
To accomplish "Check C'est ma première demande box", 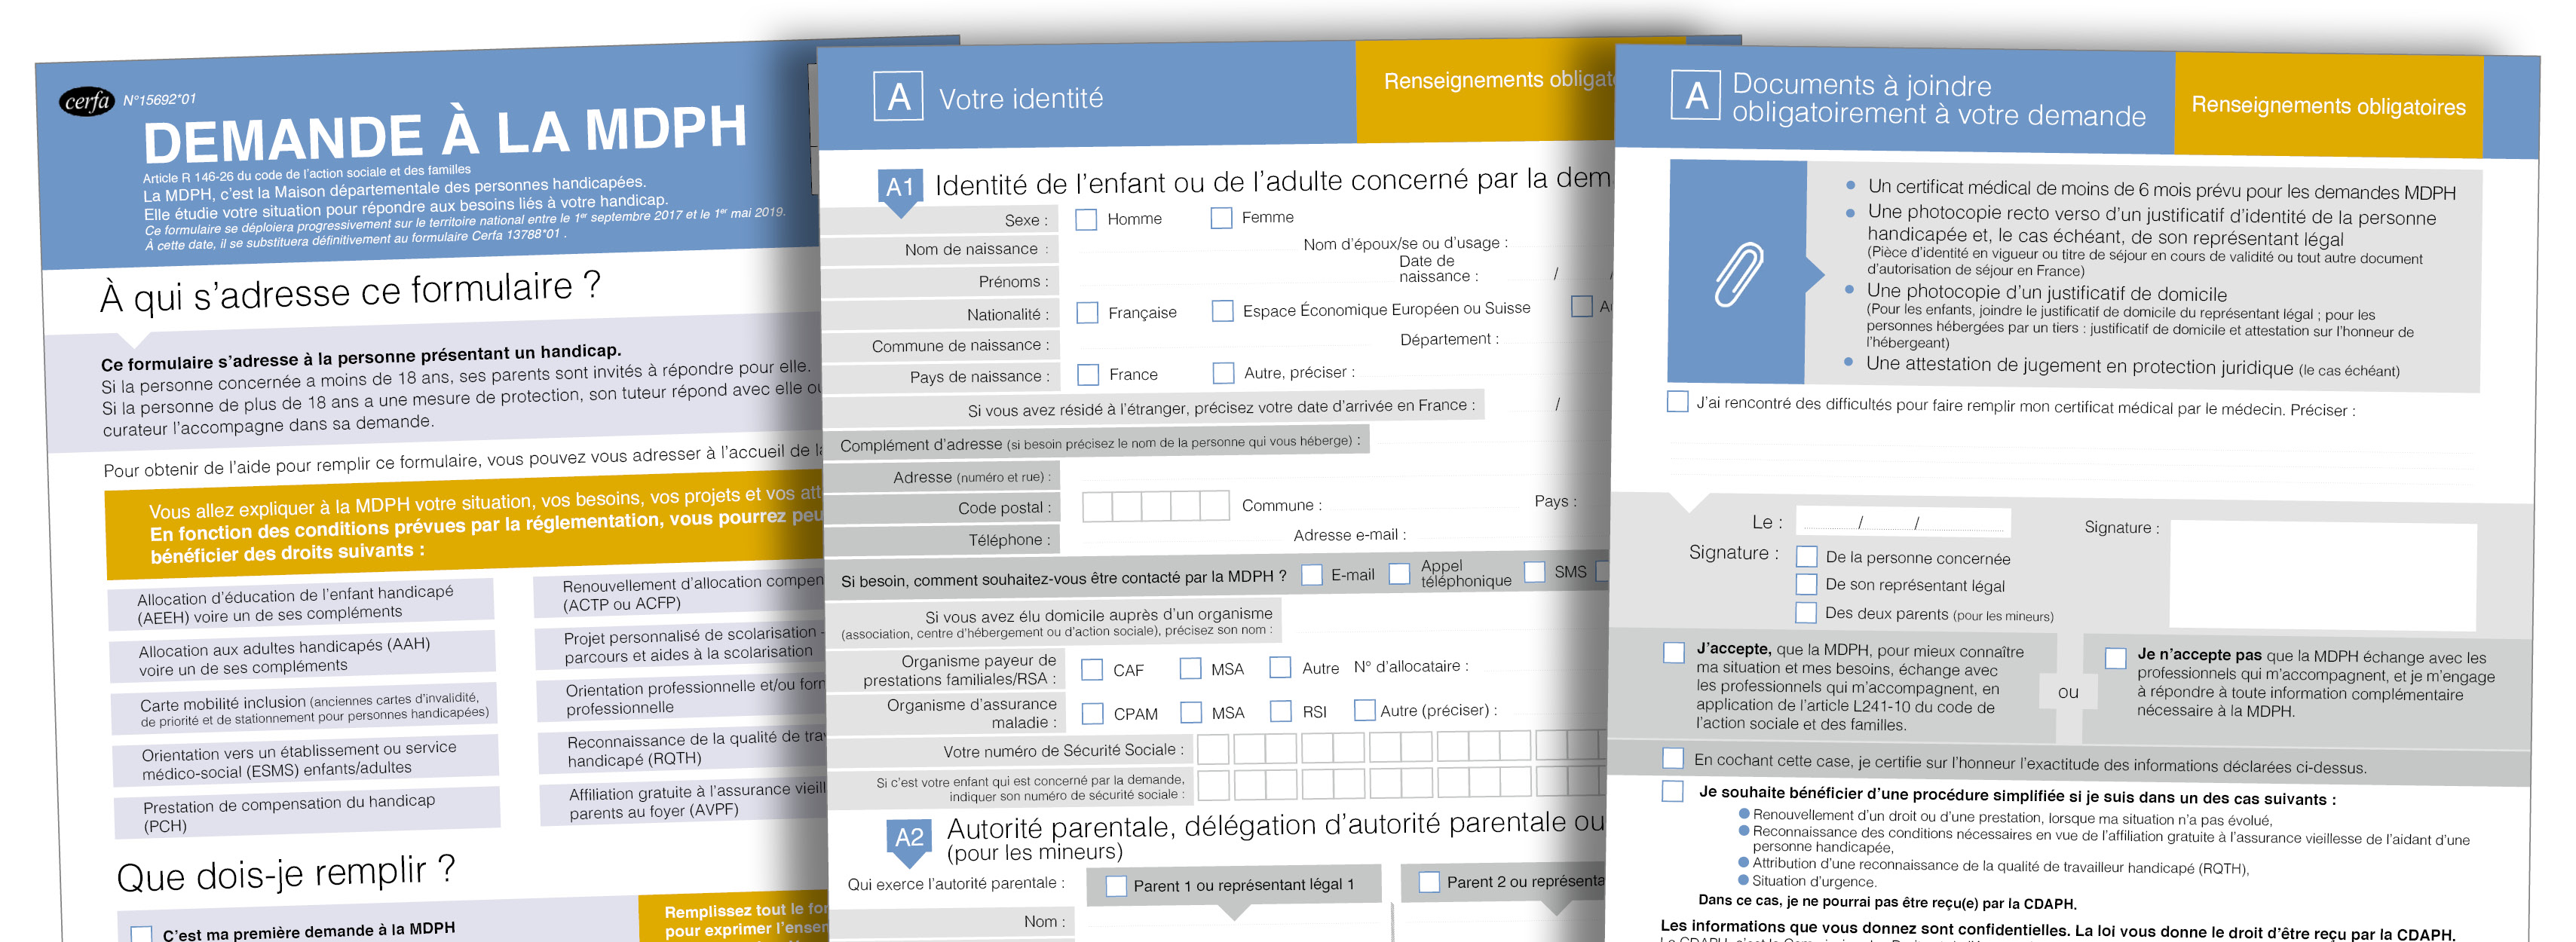I will click(142, 935).
